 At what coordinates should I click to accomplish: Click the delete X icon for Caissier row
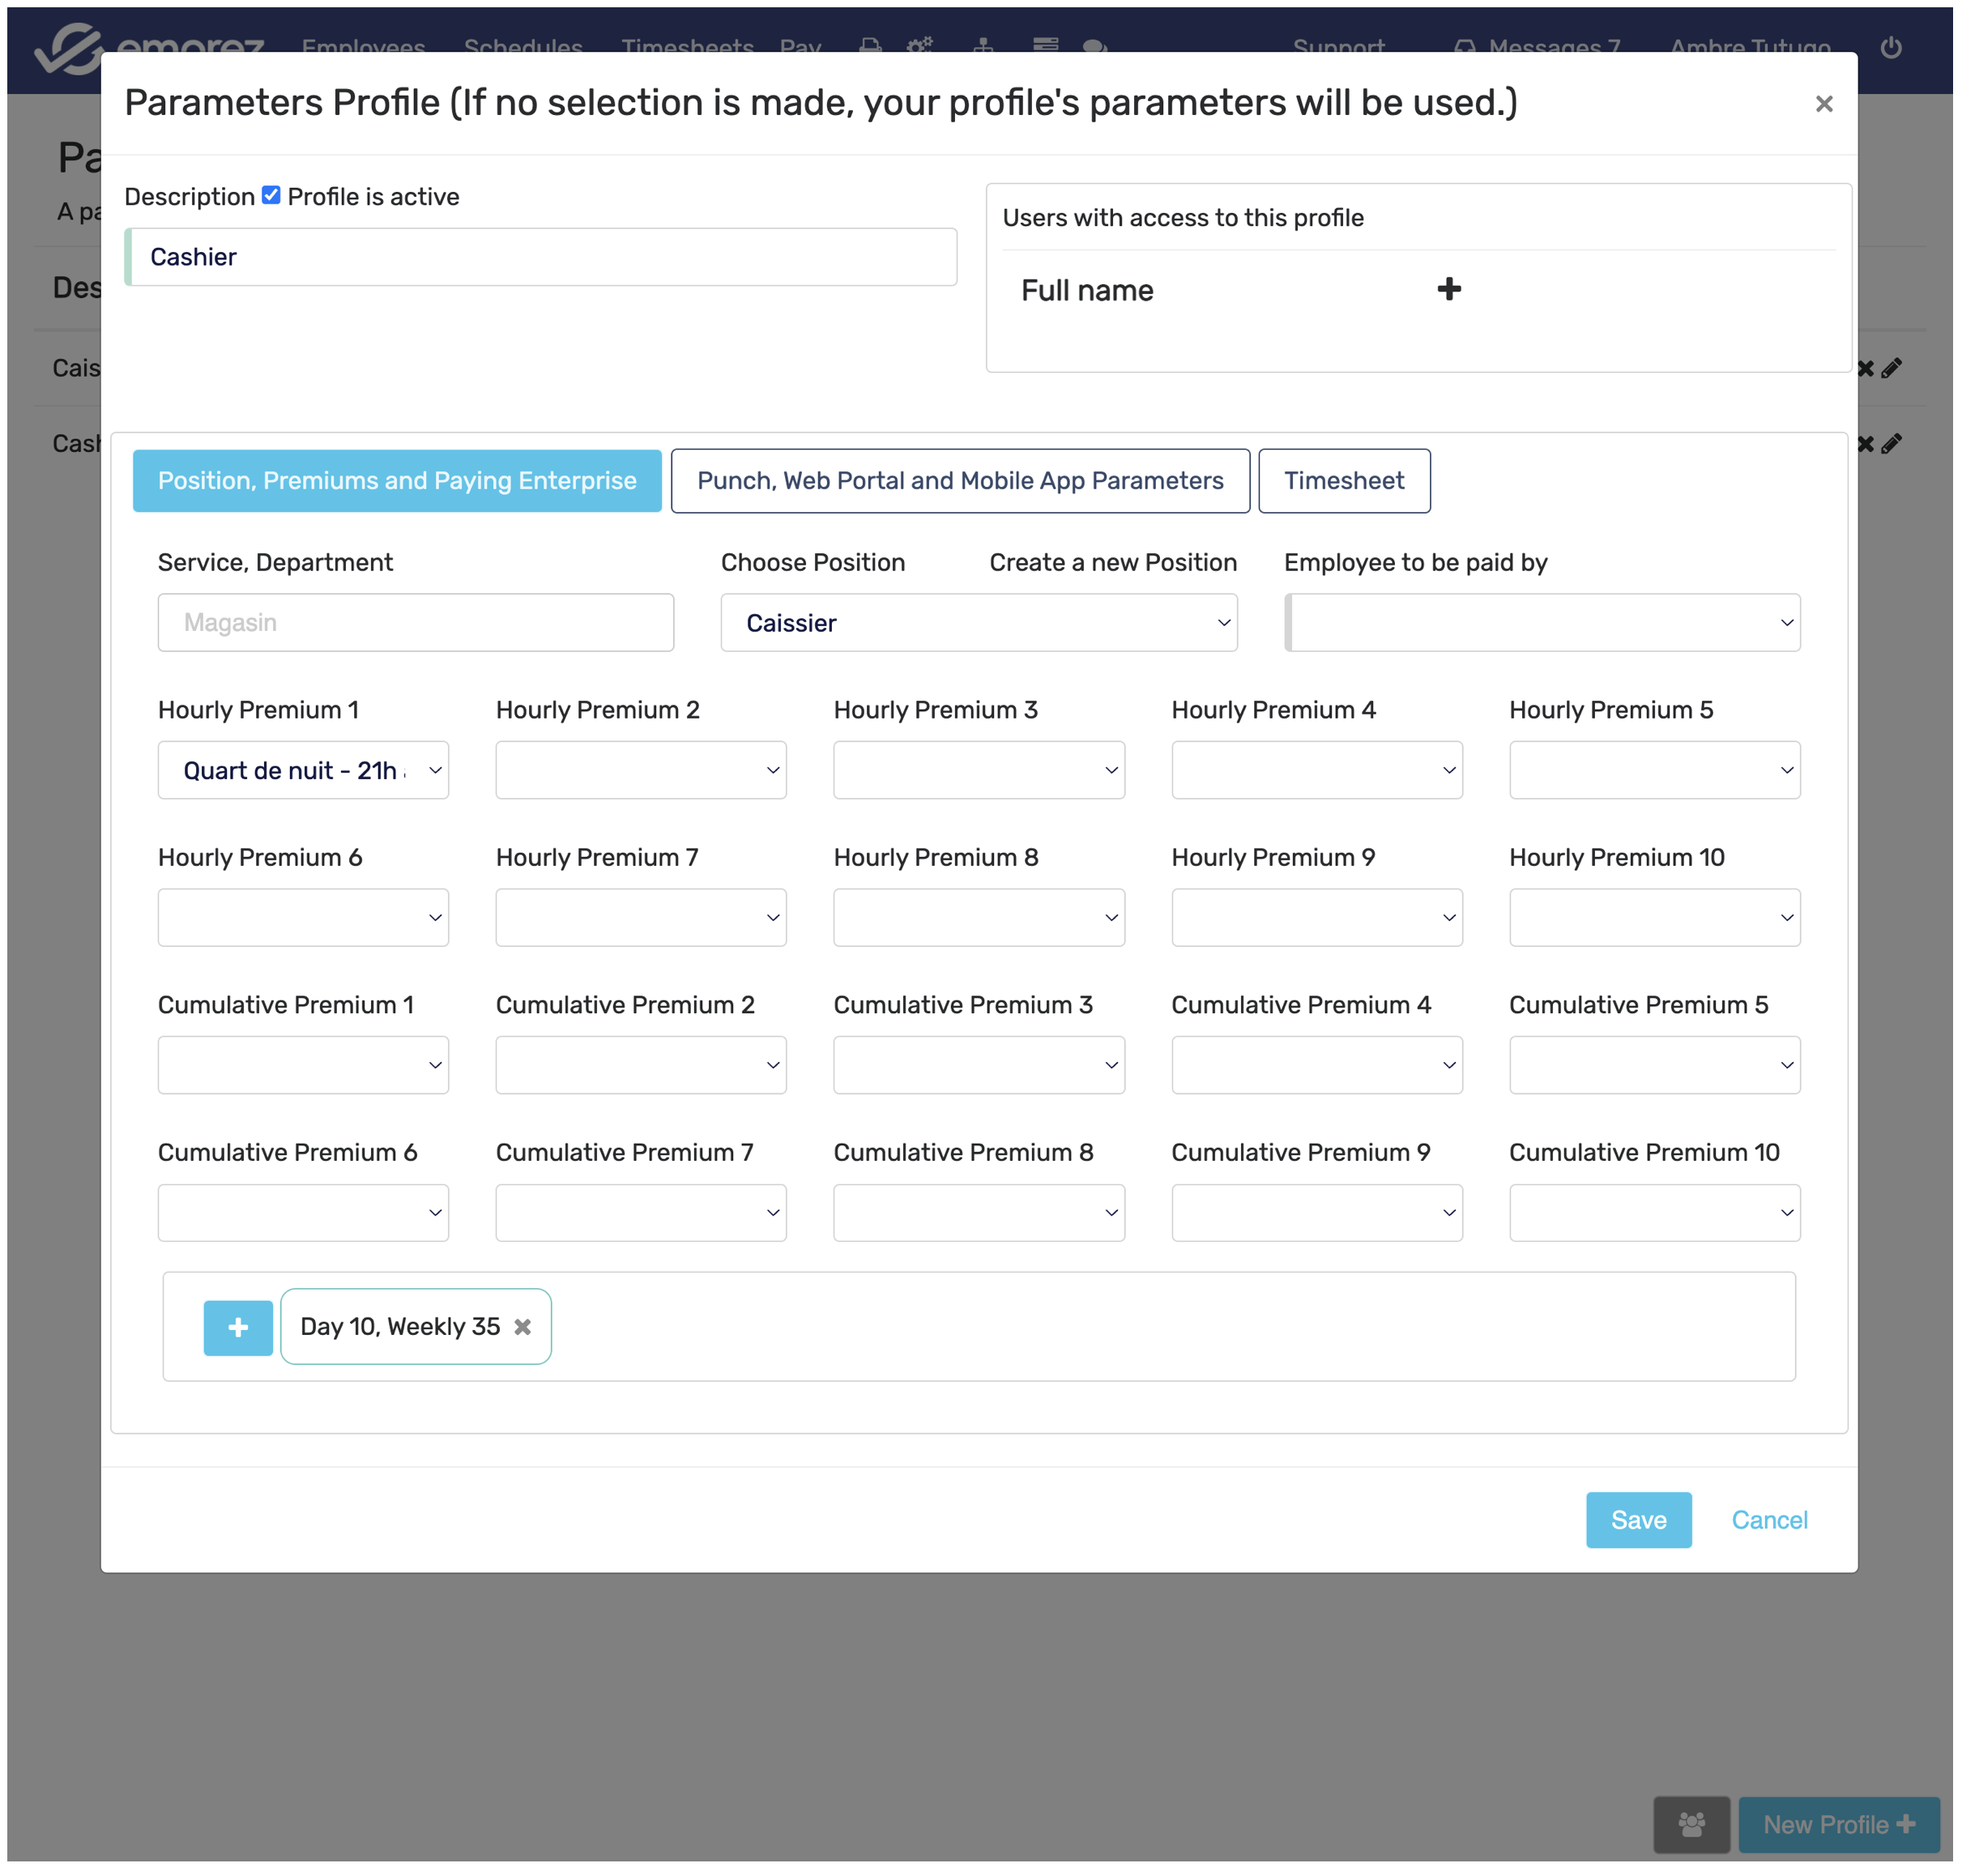(x=1865, y=368)
